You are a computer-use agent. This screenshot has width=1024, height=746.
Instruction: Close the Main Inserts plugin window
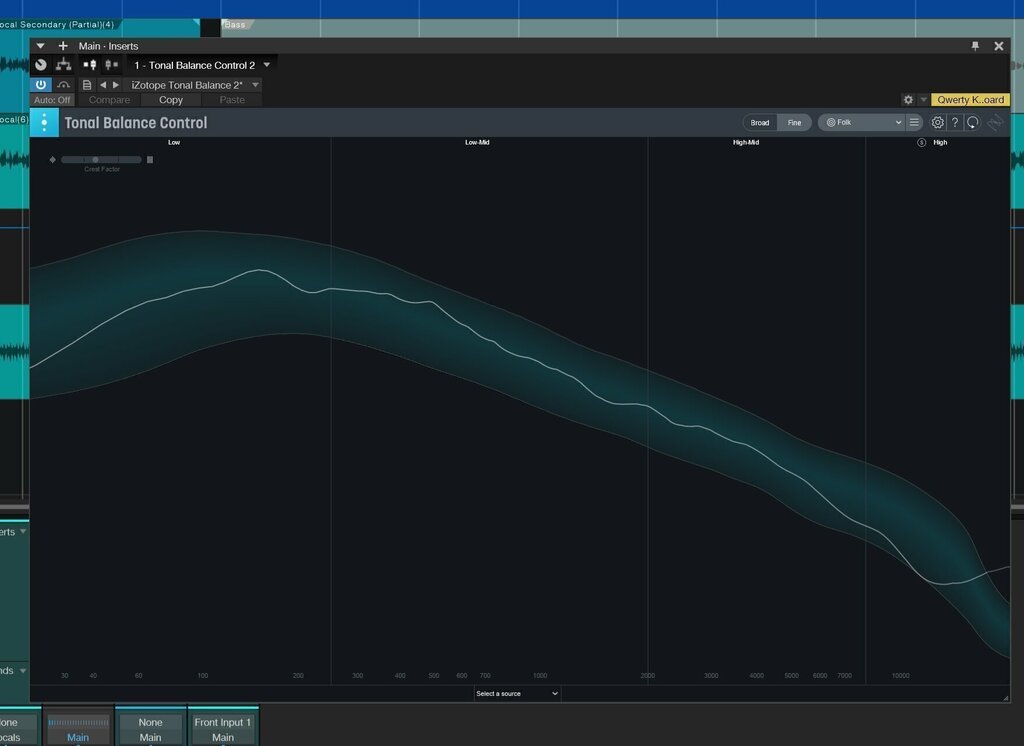(x=999, y=46)
